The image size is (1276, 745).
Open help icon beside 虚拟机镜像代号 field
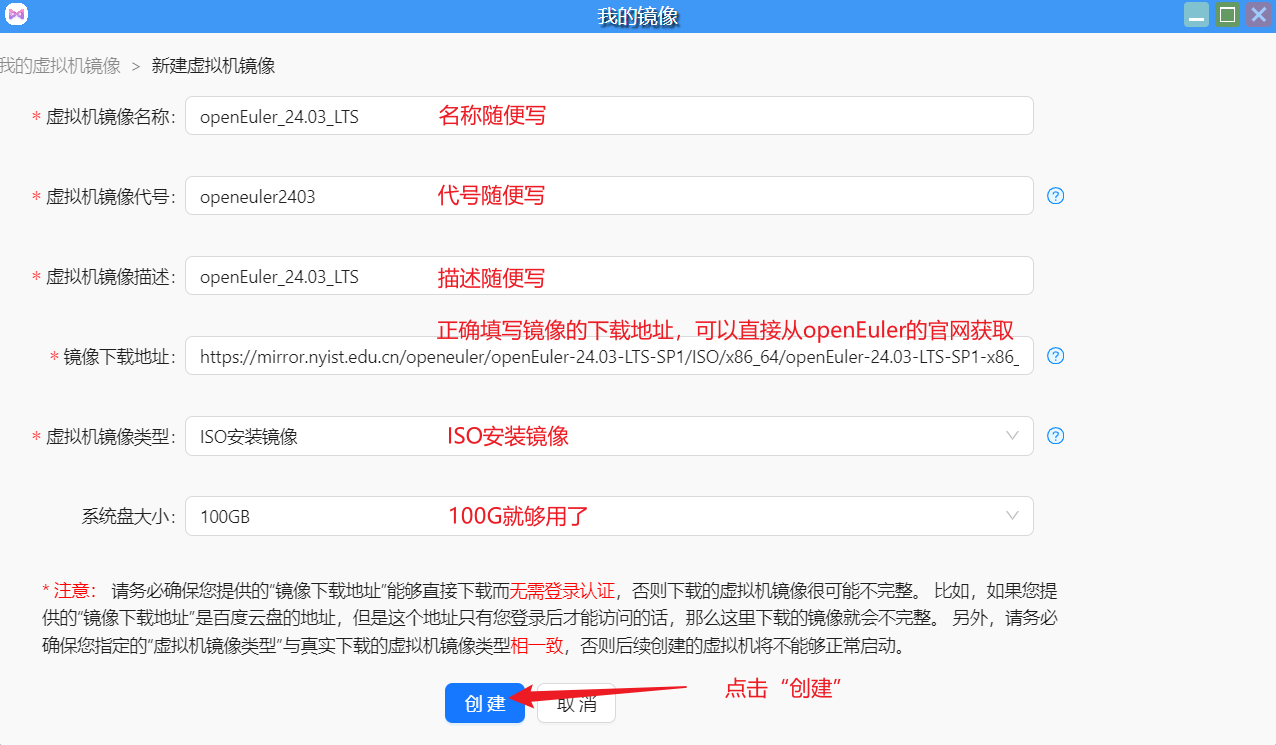pyautogui.click(x=1055, y=196)
